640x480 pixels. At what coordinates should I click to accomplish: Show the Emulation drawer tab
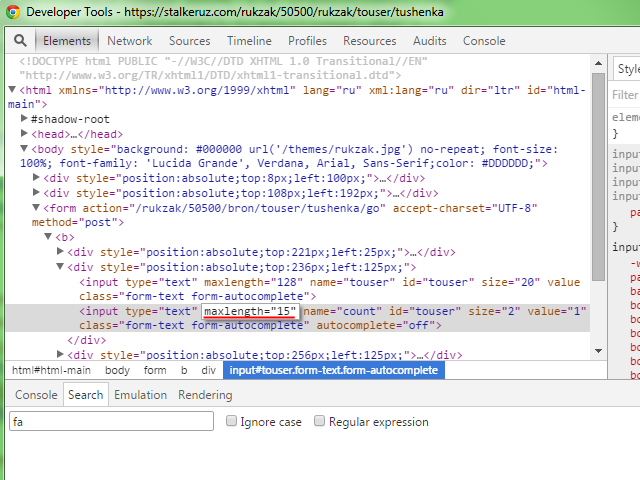click(x=140, y=395)
